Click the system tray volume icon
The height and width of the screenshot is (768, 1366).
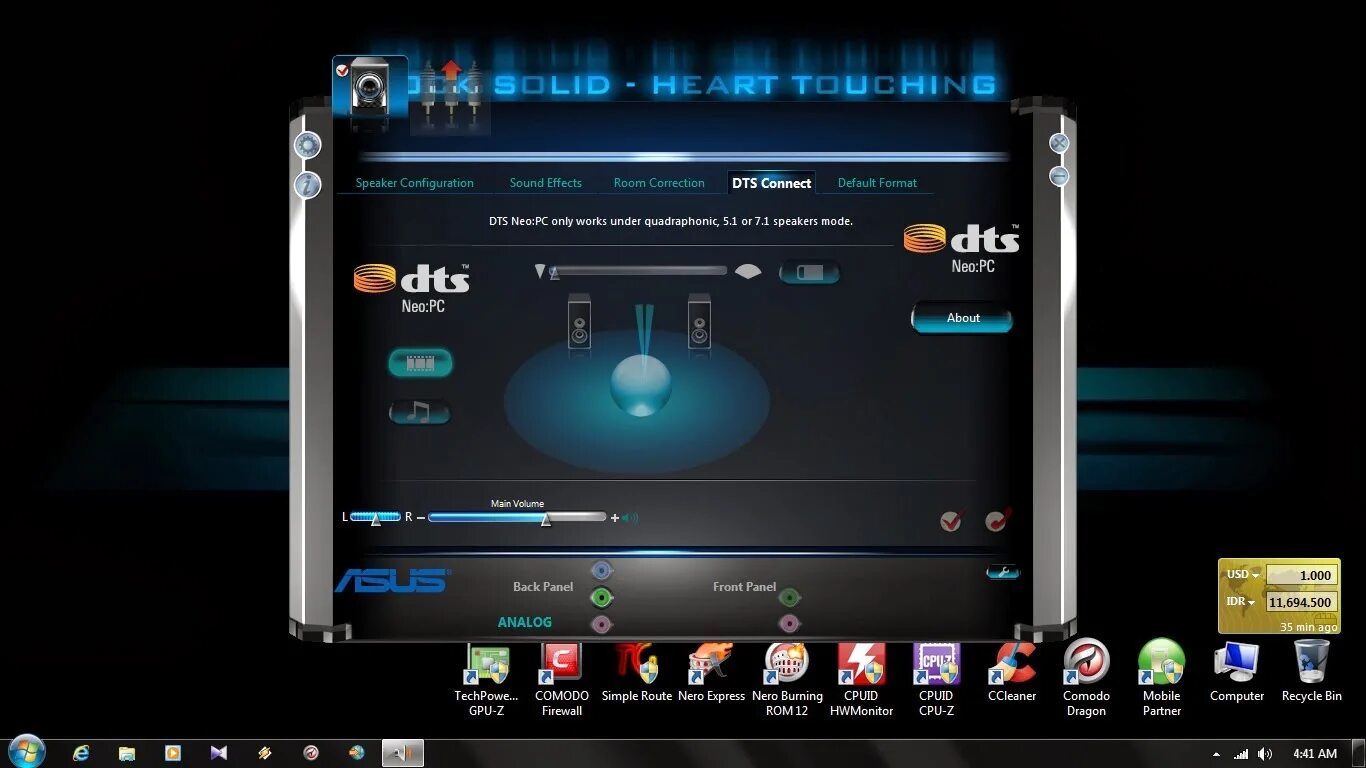[1265, 754]
